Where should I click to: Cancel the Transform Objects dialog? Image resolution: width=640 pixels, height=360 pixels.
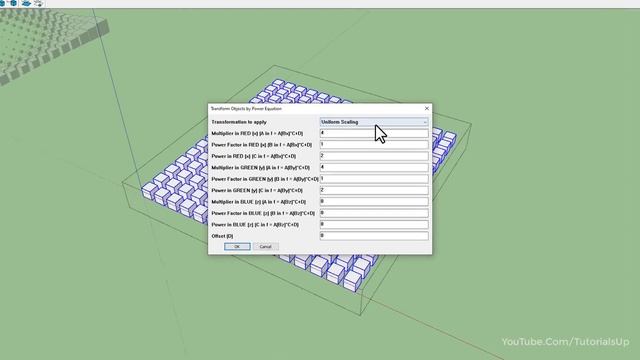coord(265,247)
